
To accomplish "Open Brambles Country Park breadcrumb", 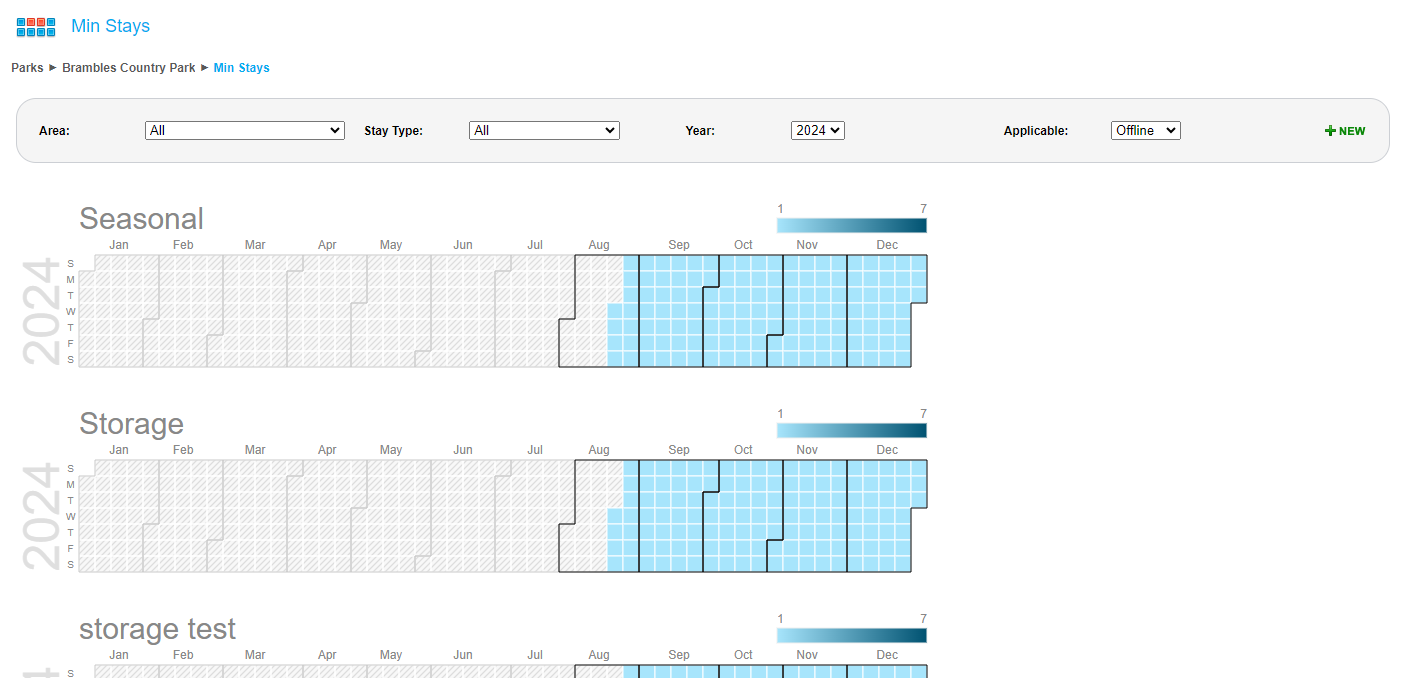I will [128, 68].
